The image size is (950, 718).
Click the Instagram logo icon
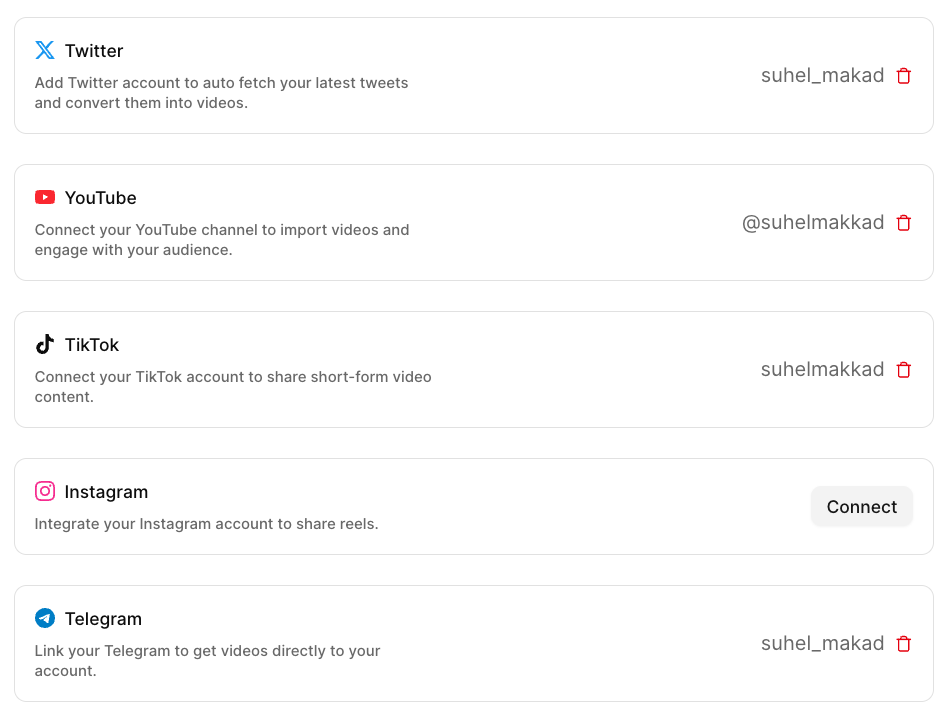45,491
